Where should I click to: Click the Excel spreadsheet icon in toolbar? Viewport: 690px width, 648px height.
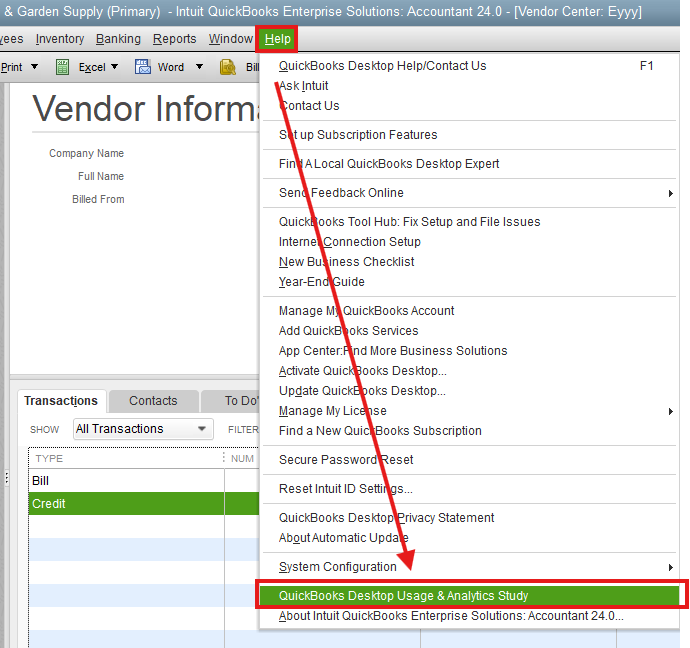pos(62,67)
